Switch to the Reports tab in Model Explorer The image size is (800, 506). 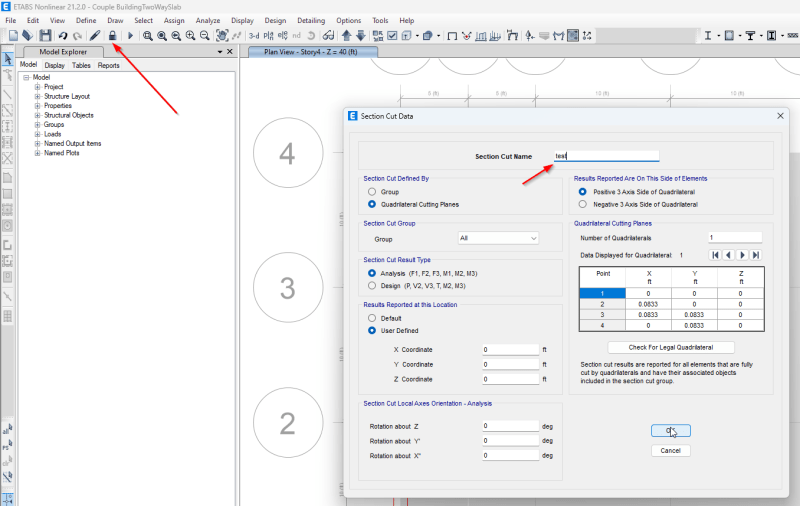coord(109,65)
